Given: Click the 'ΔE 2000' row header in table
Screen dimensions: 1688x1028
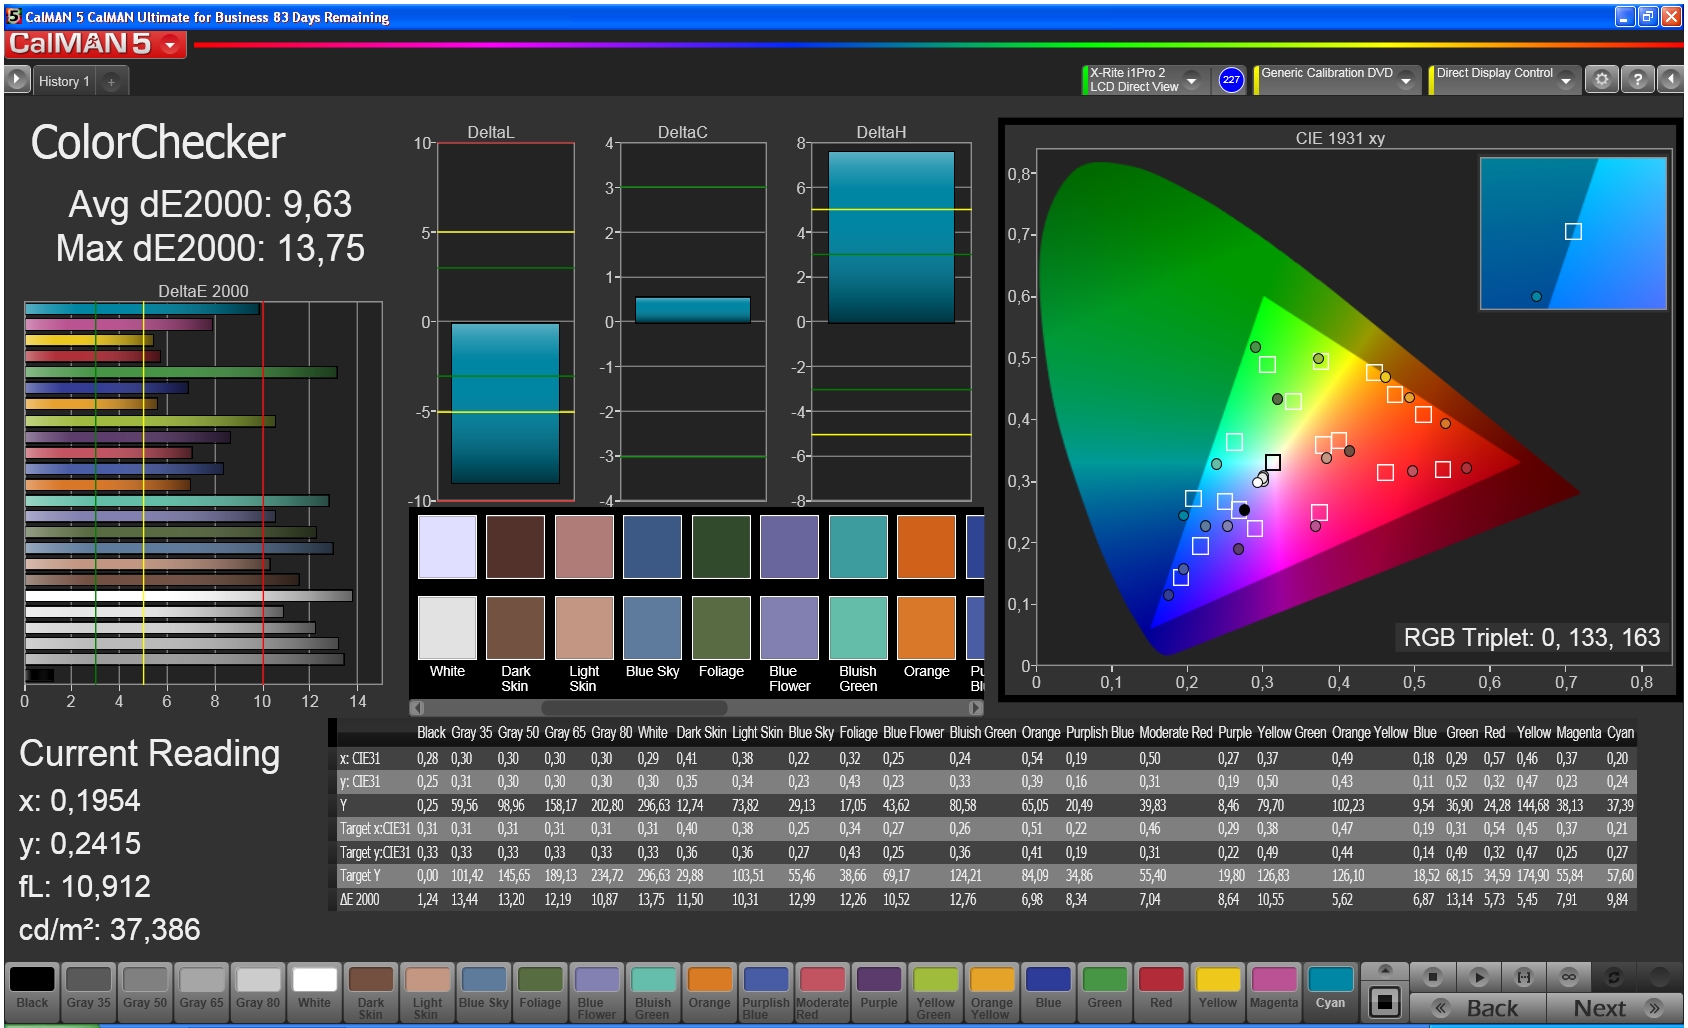Looking at the screenshot, I should [x=360, y=899].
